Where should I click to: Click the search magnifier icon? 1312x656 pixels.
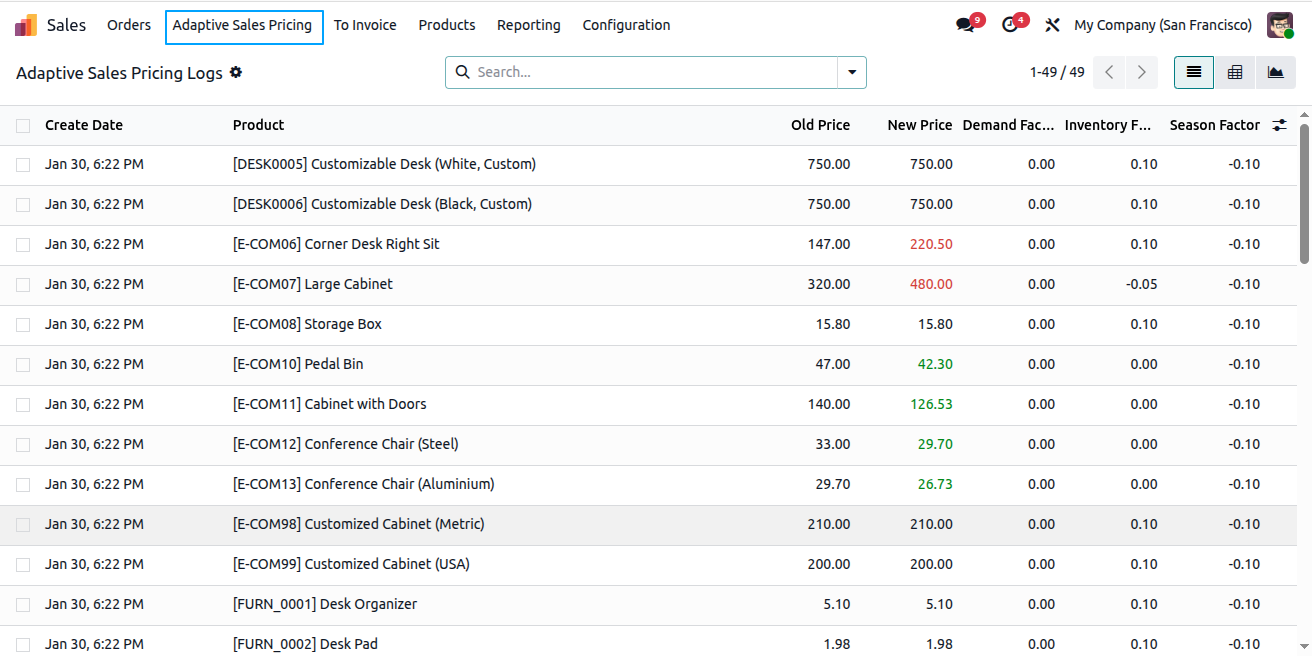(462, 72)
